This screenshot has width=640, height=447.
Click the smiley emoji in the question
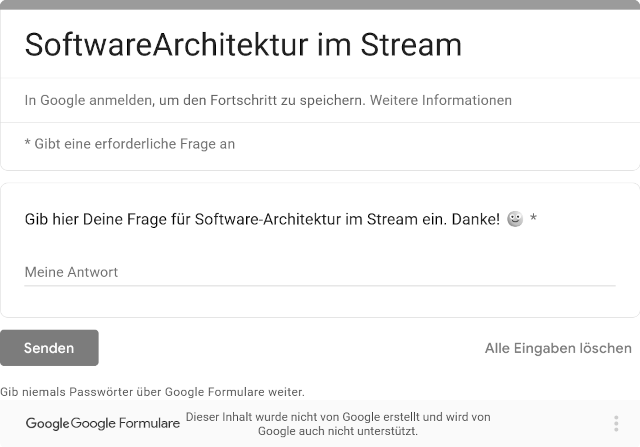(515, 219)
